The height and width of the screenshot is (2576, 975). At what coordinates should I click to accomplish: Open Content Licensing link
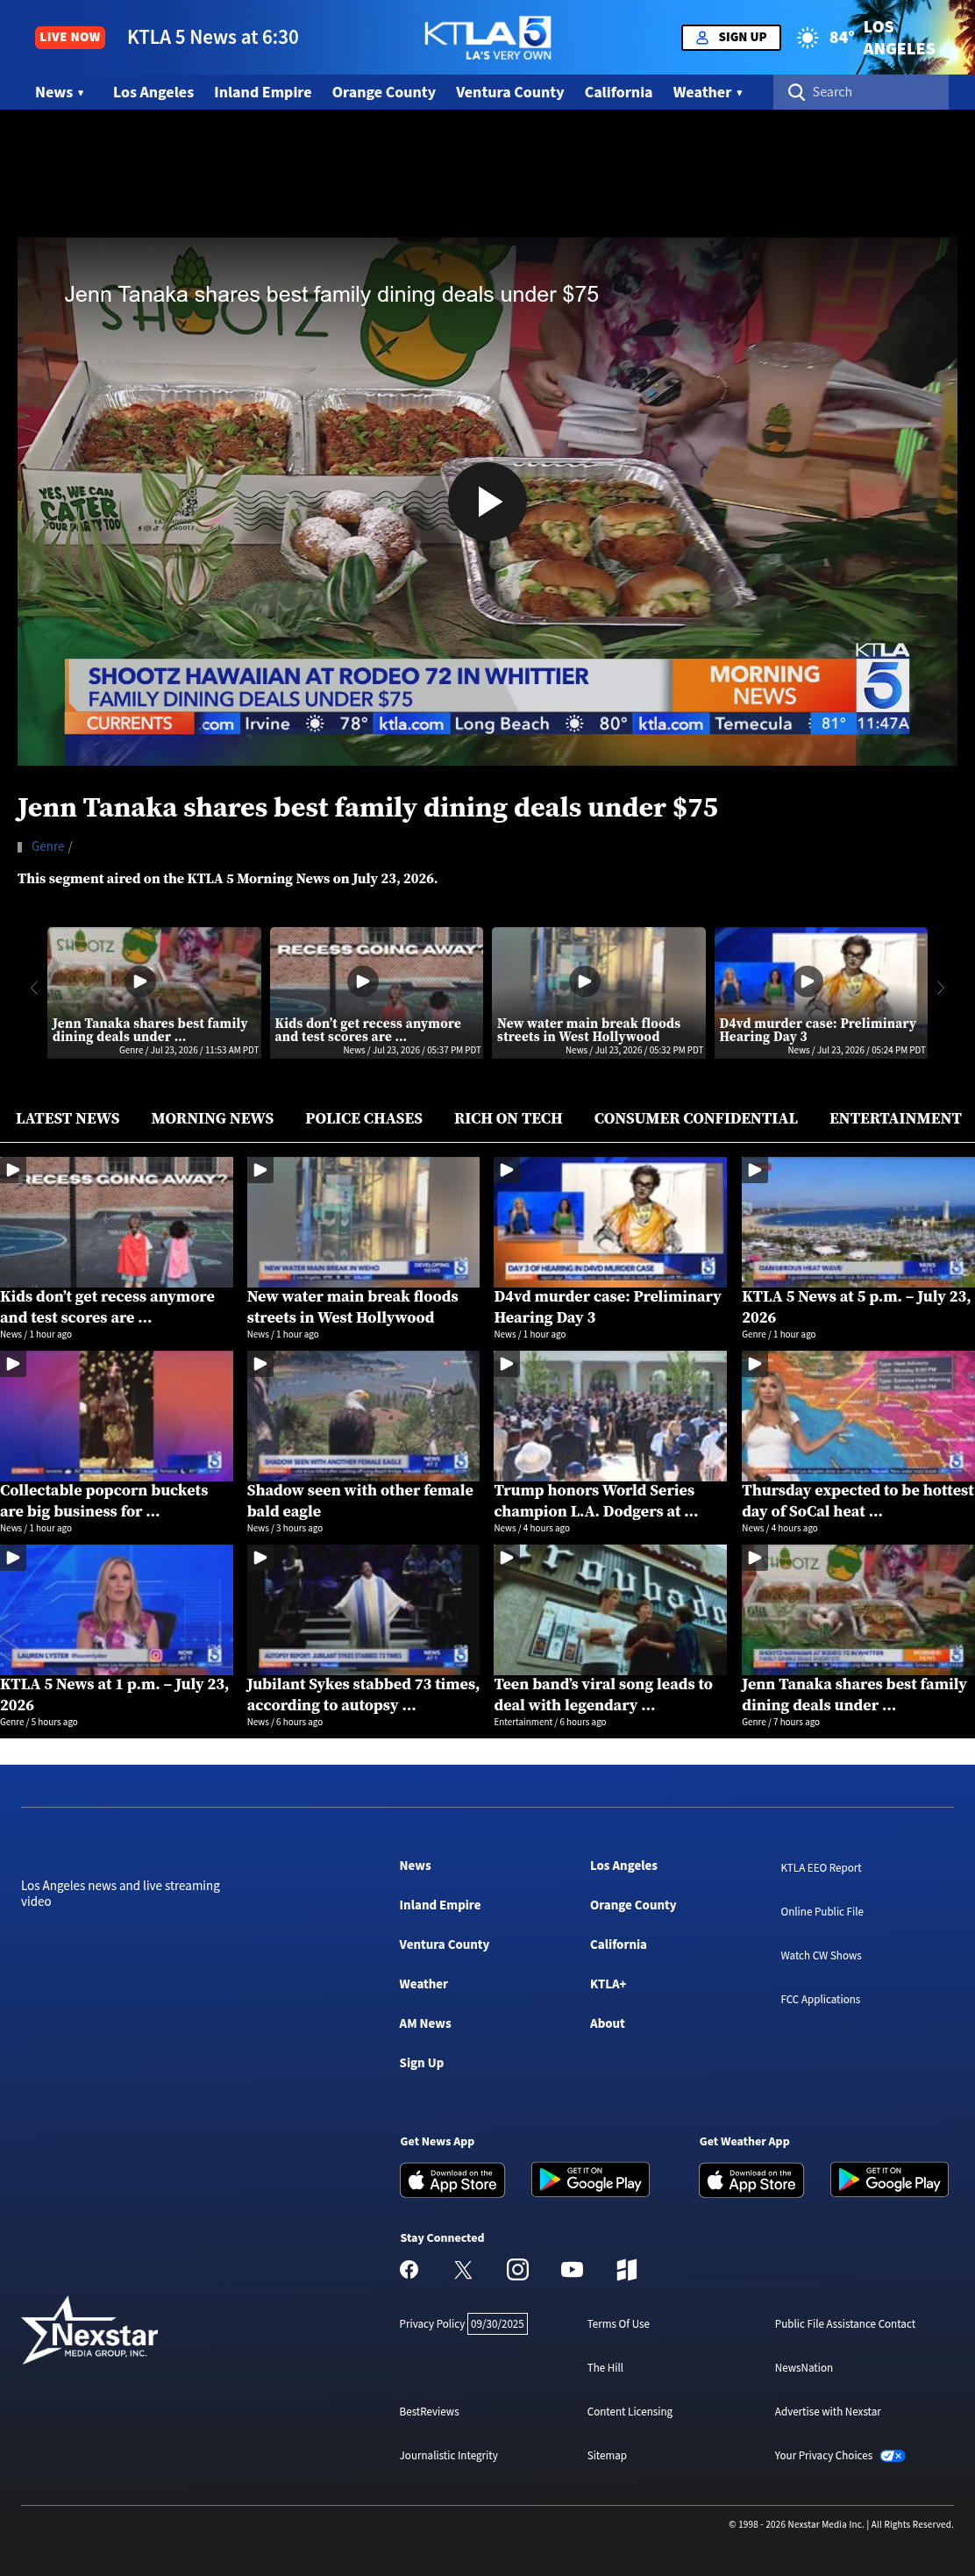coord(630,2411)
